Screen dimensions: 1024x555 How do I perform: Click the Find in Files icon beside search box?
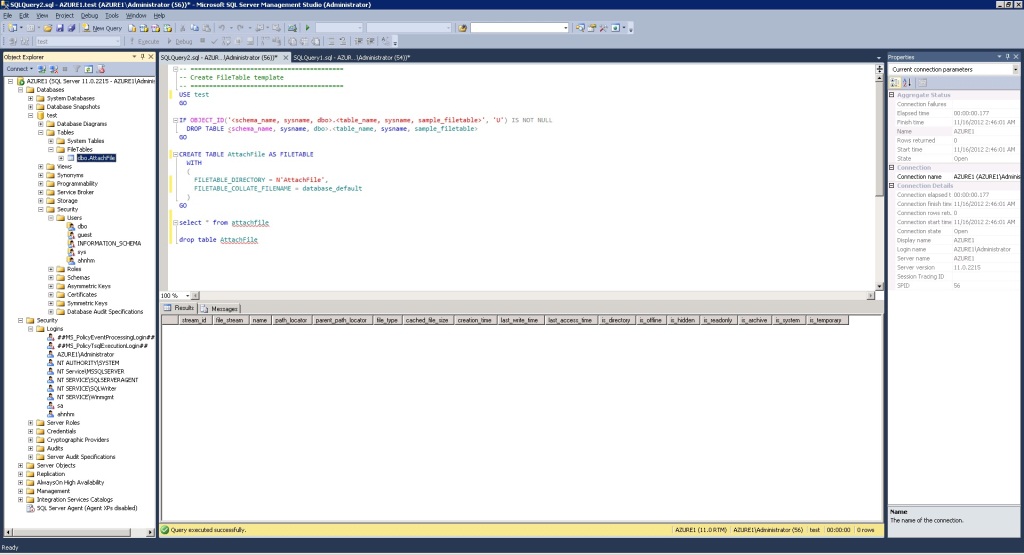462,28
